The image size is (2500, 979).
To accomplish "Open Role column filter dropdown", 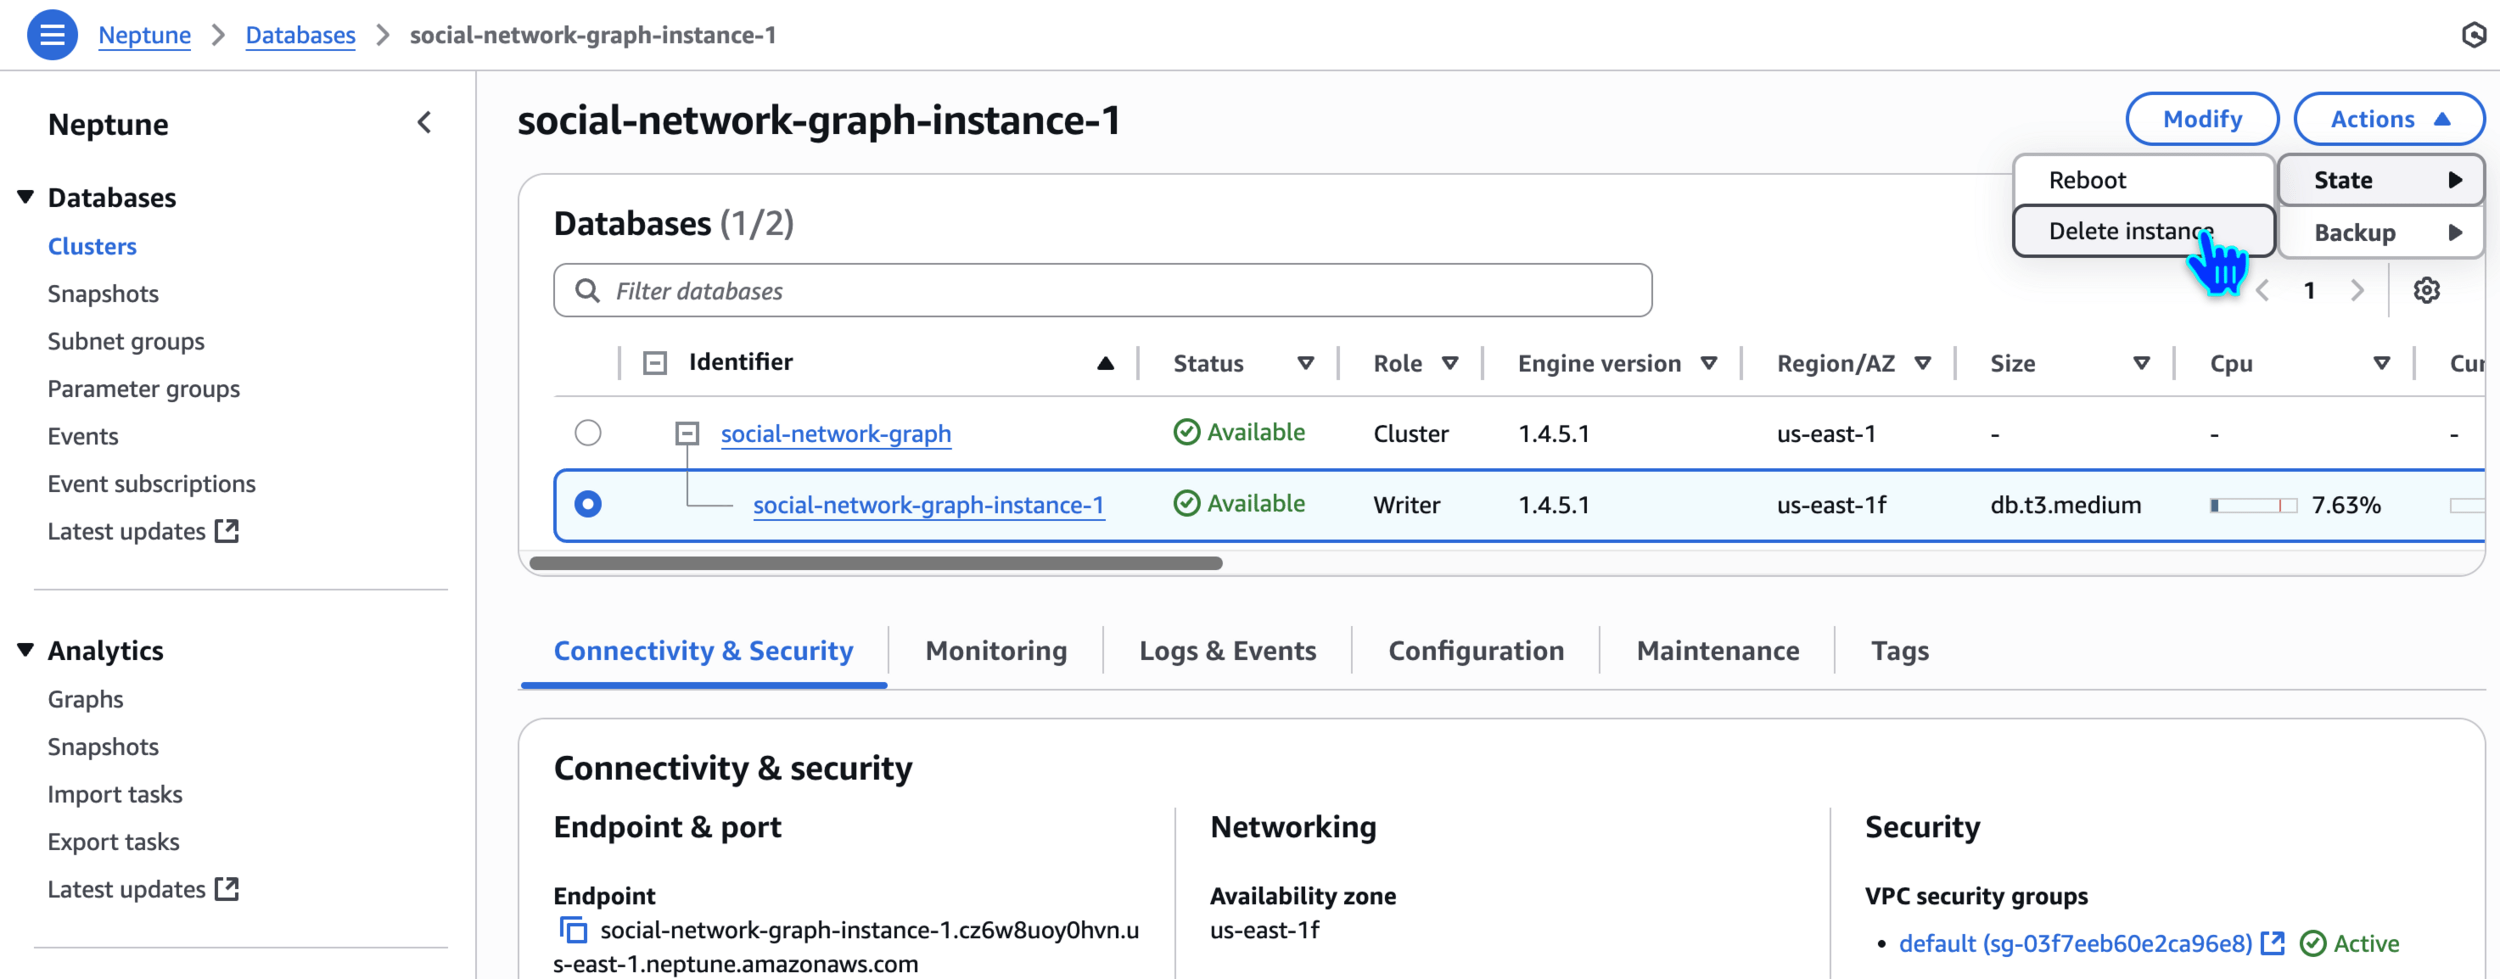I will point(1450,363).
